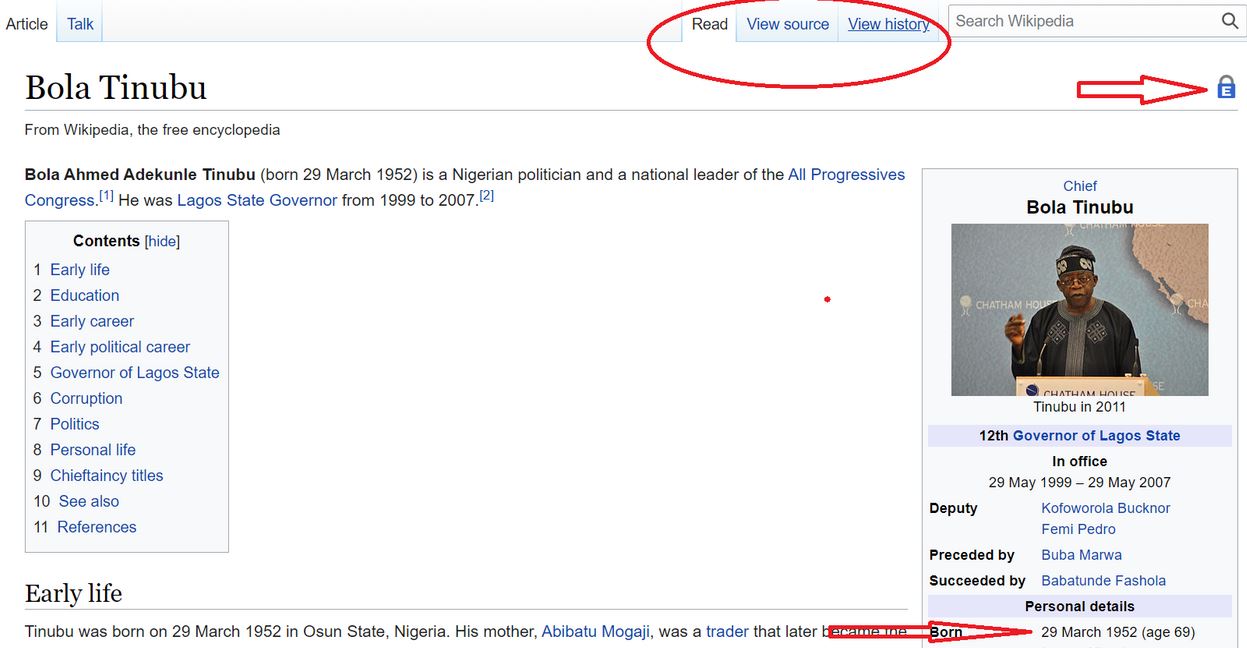Select the Read tab

tap(709, 24)
